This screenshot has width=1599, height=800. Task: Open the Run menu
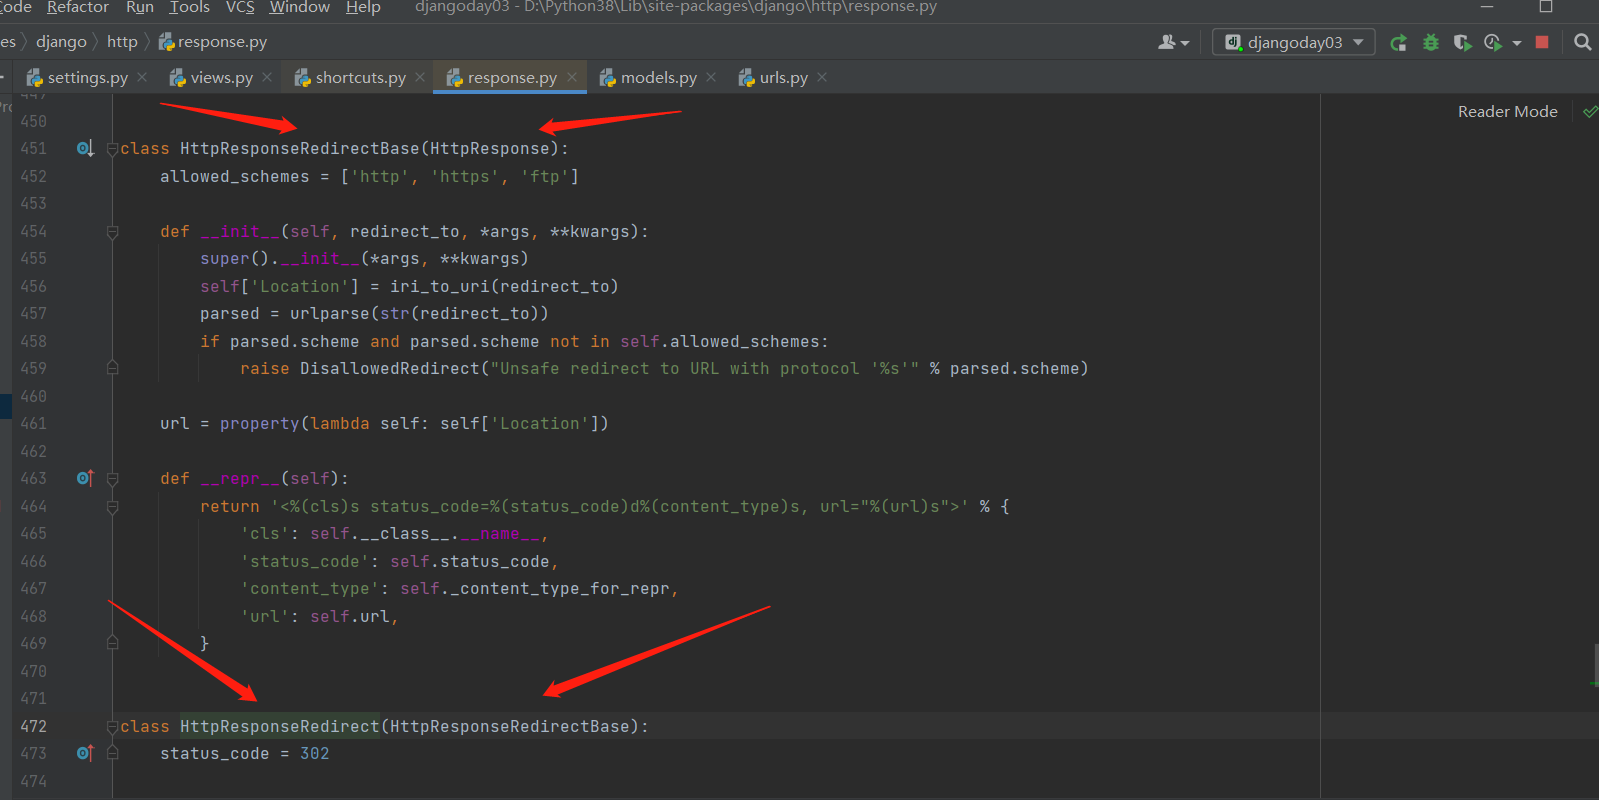pos(140,8)
